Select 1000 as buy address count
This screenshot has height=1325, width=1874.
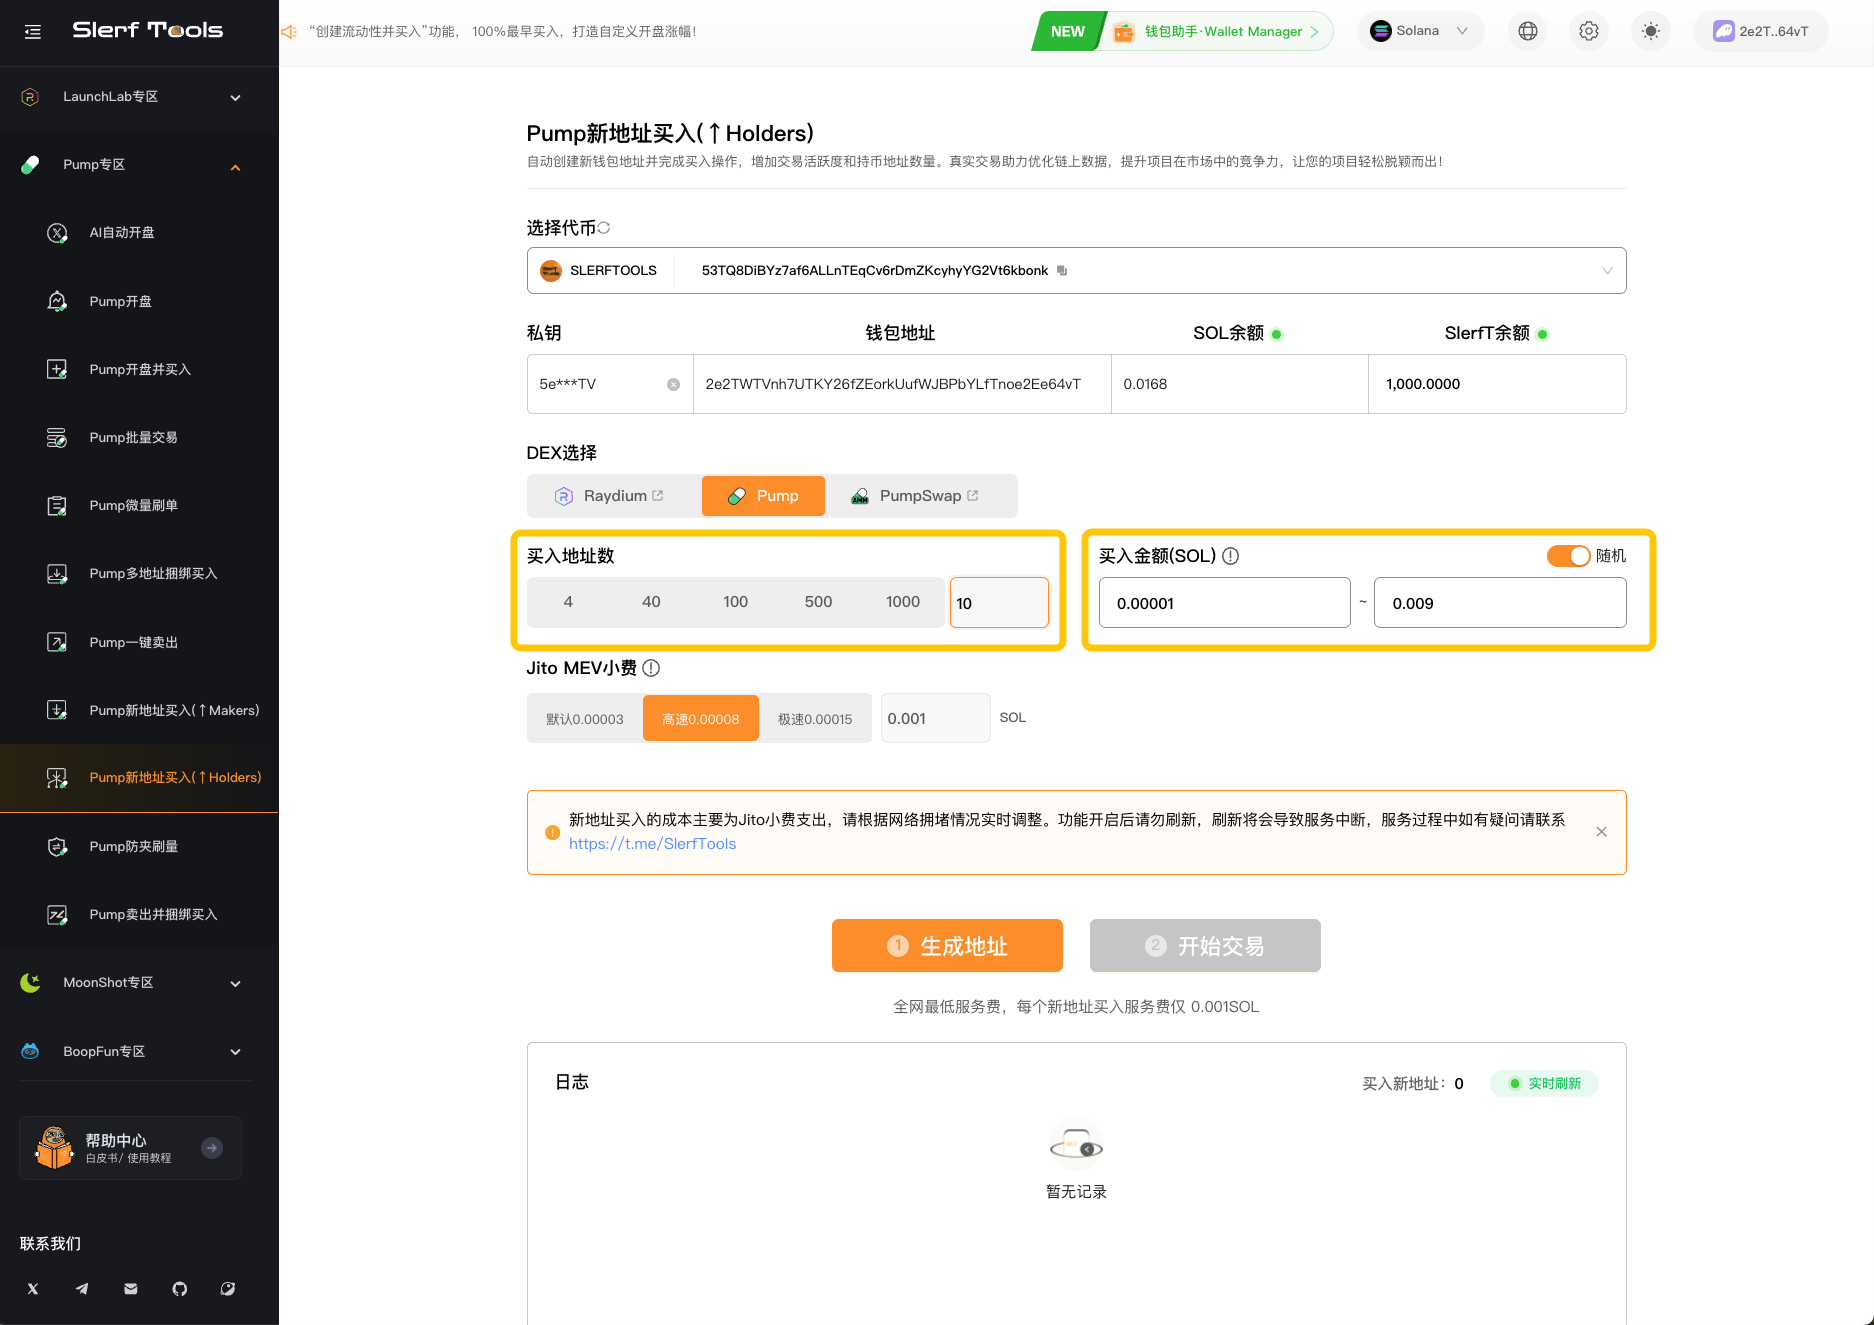point(902,602)
